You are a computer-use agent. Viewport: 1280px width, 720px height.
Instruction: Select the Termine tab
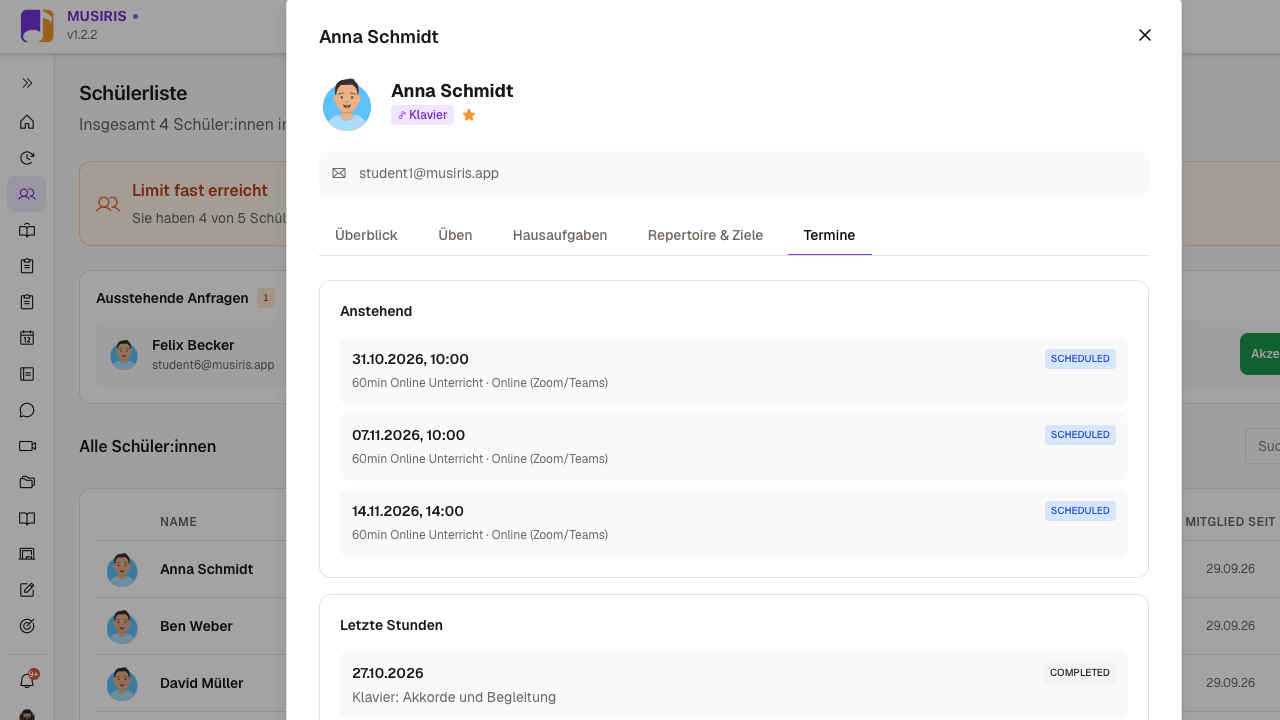pos(829,235)
